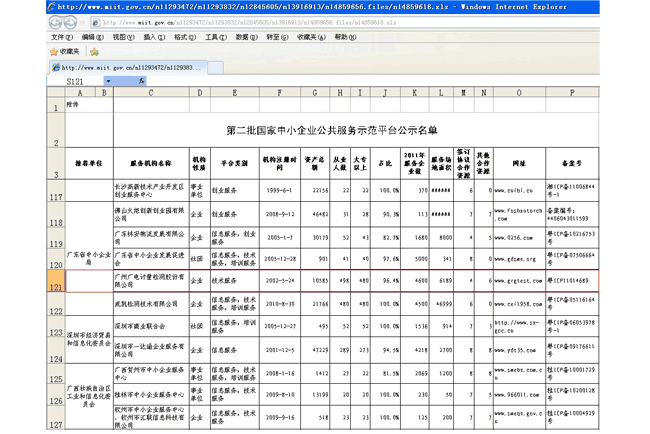Image resolution: width=650 pixels, height=434 pixels.
Task: Open the 编辑(E) menu
Action: pos(92,37)
